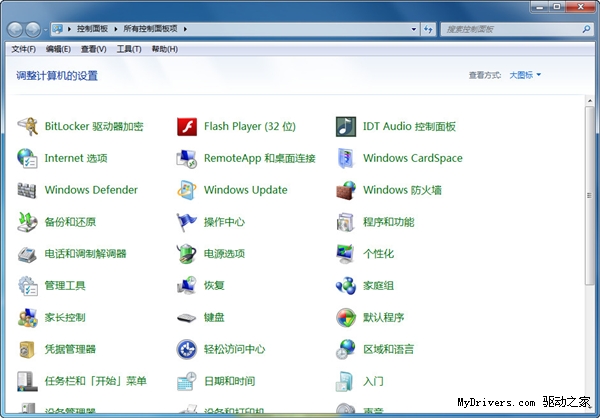Click the 个性化 monitor icon
The image size is (600, 418).
(x=346, y=254)
